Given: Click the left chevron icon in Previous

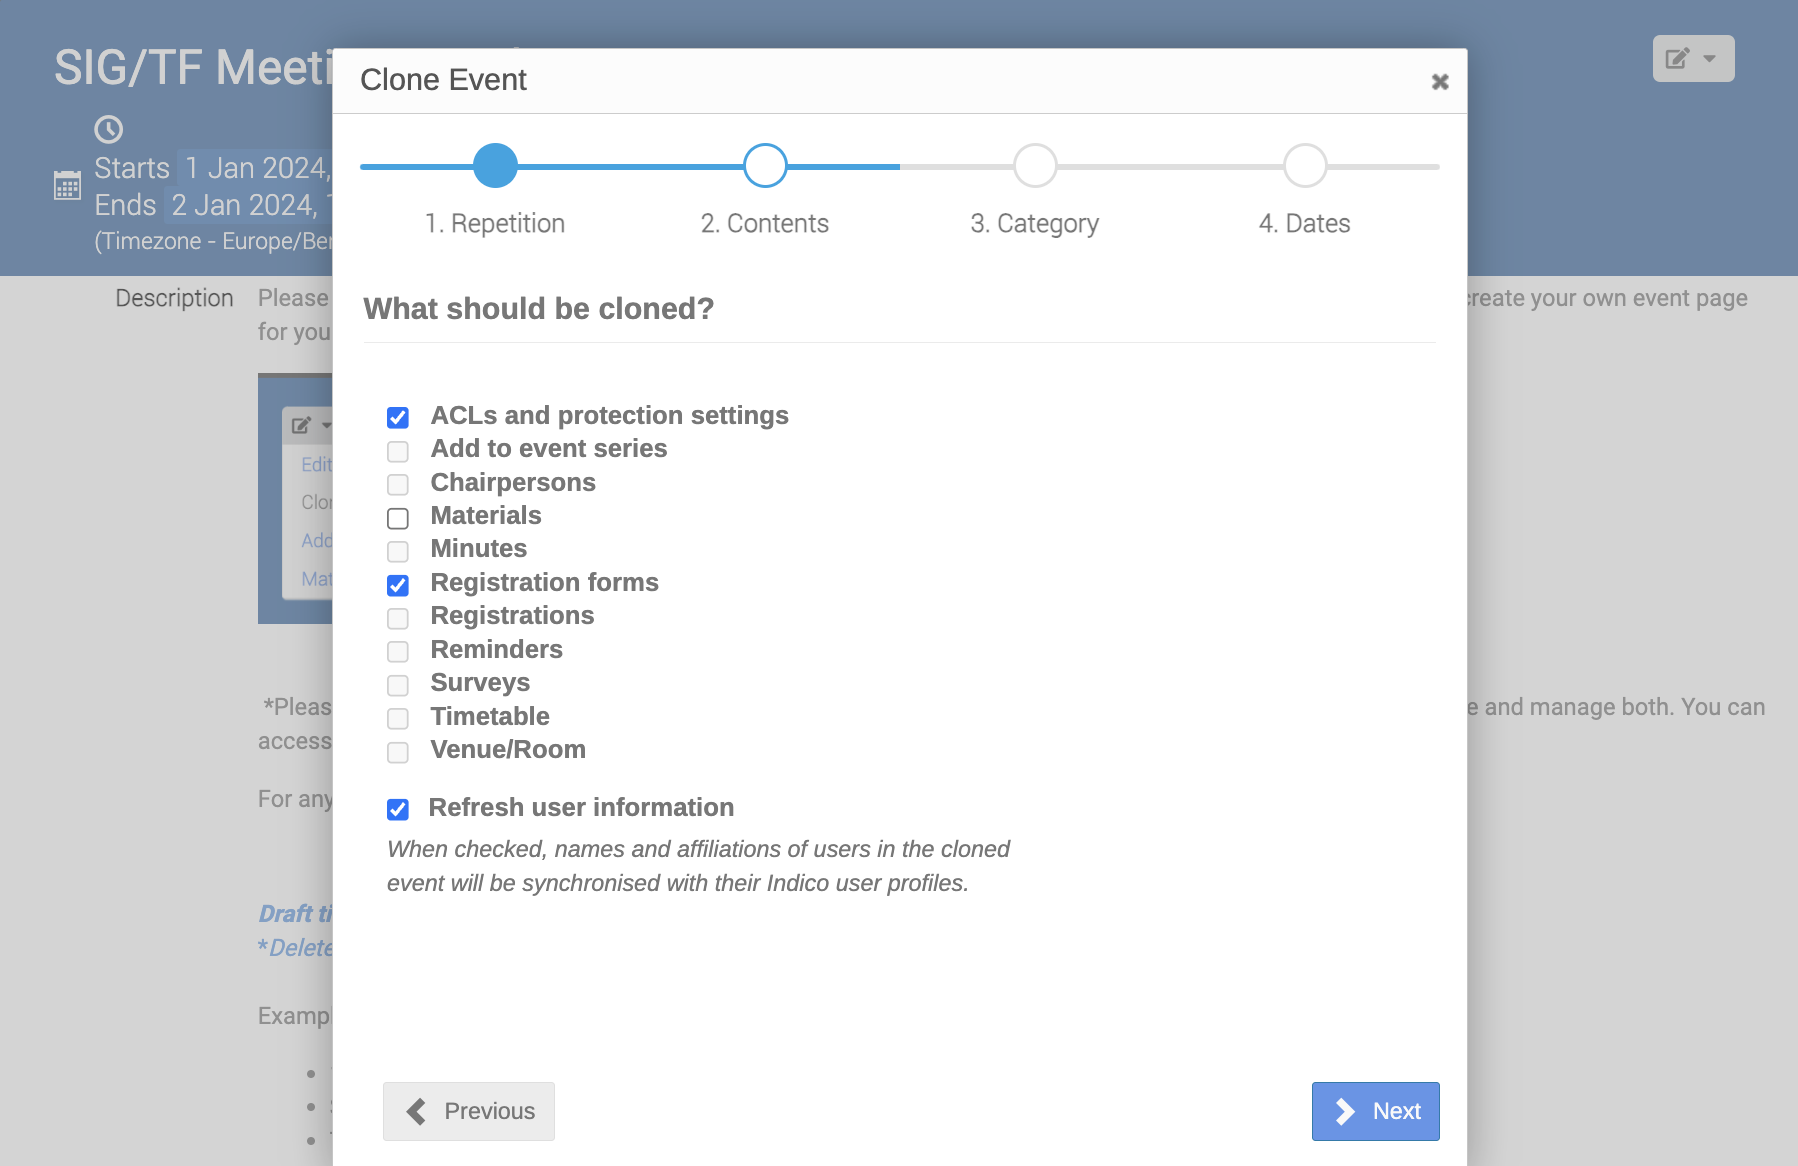Looking at the screenshot, I should (x=416, y=1111).
